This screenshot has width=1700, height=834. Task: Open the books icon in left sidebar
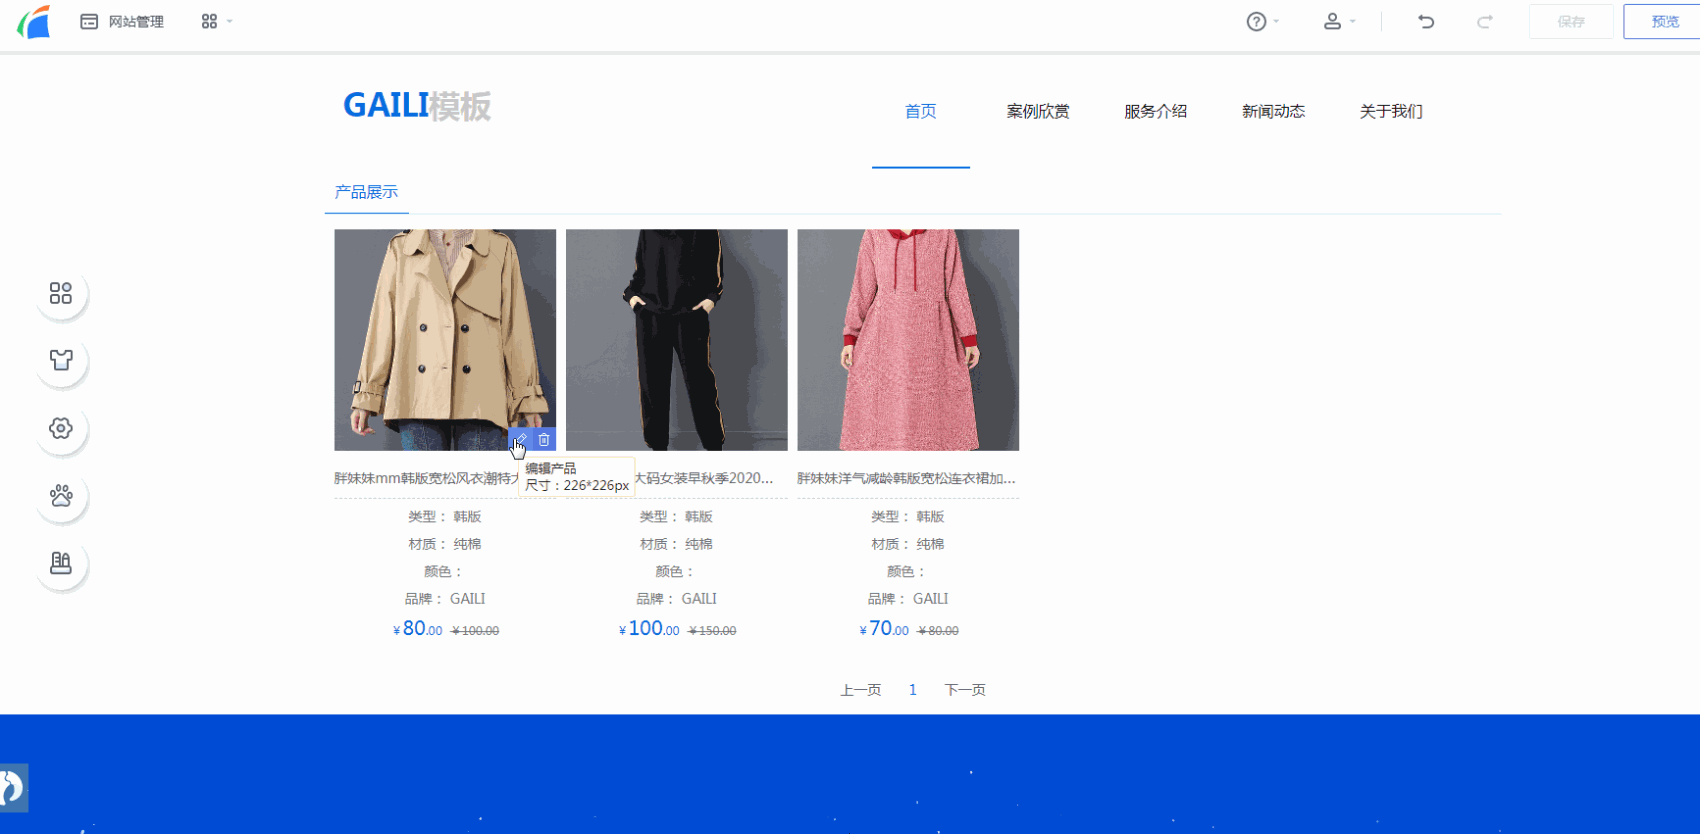61,563
